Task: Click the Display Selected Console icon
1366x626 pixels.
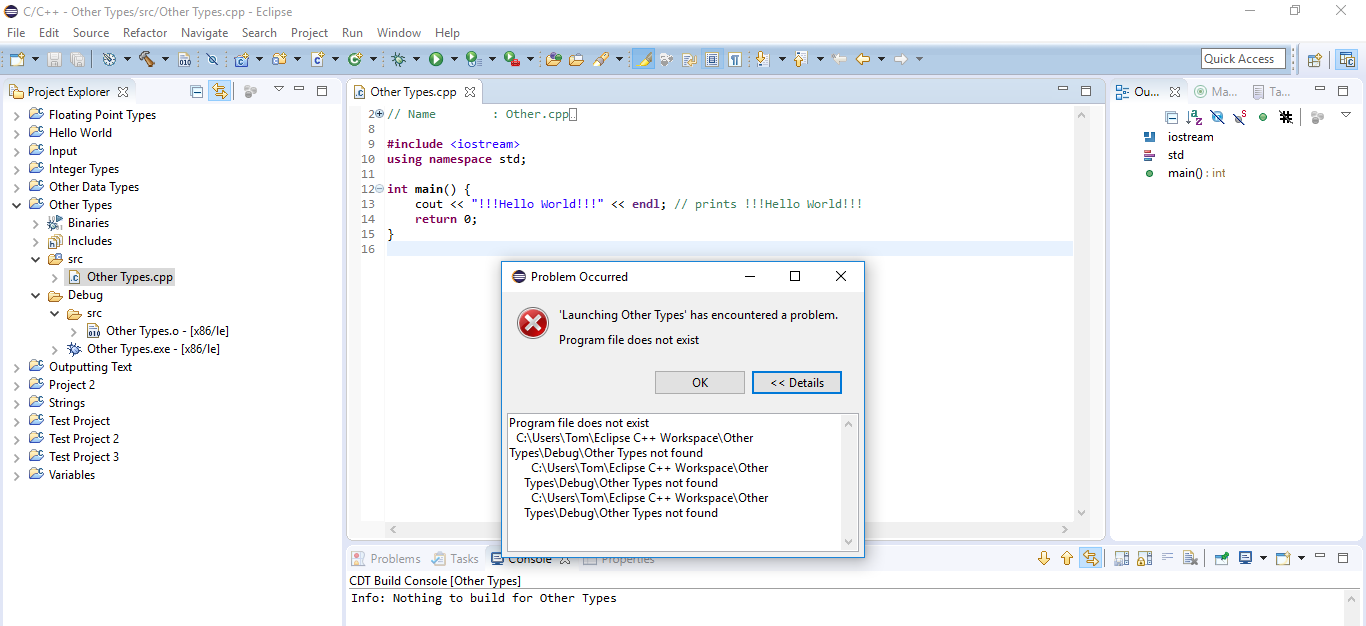Action: [x=1246, y=558]
